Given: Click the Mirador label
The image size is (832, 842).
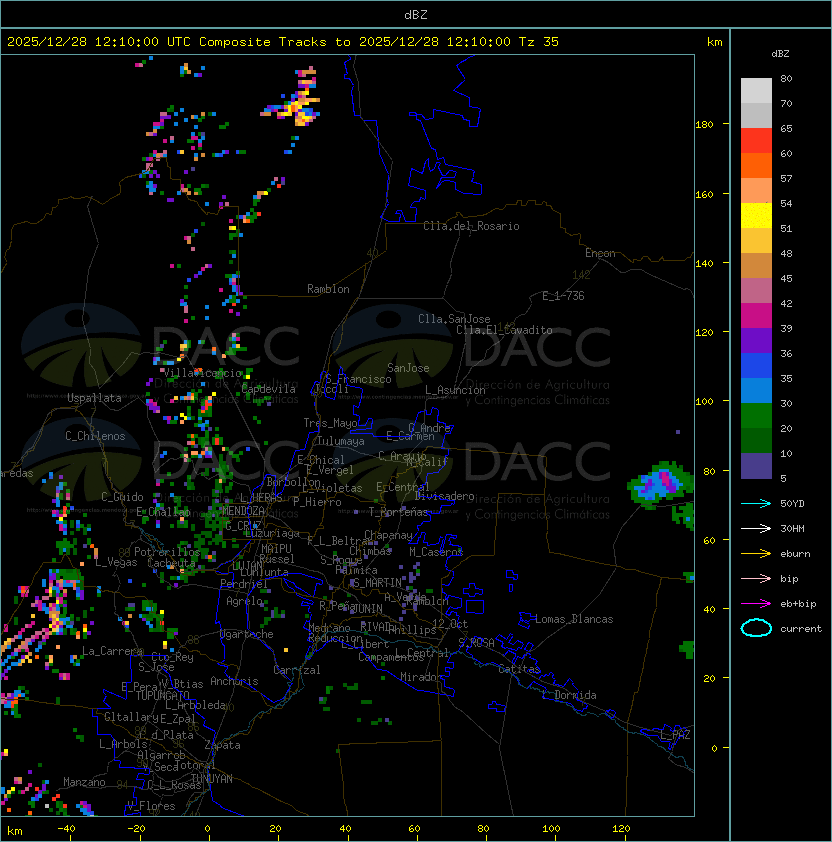Looking at the screenshot, I should coord(422,677).
